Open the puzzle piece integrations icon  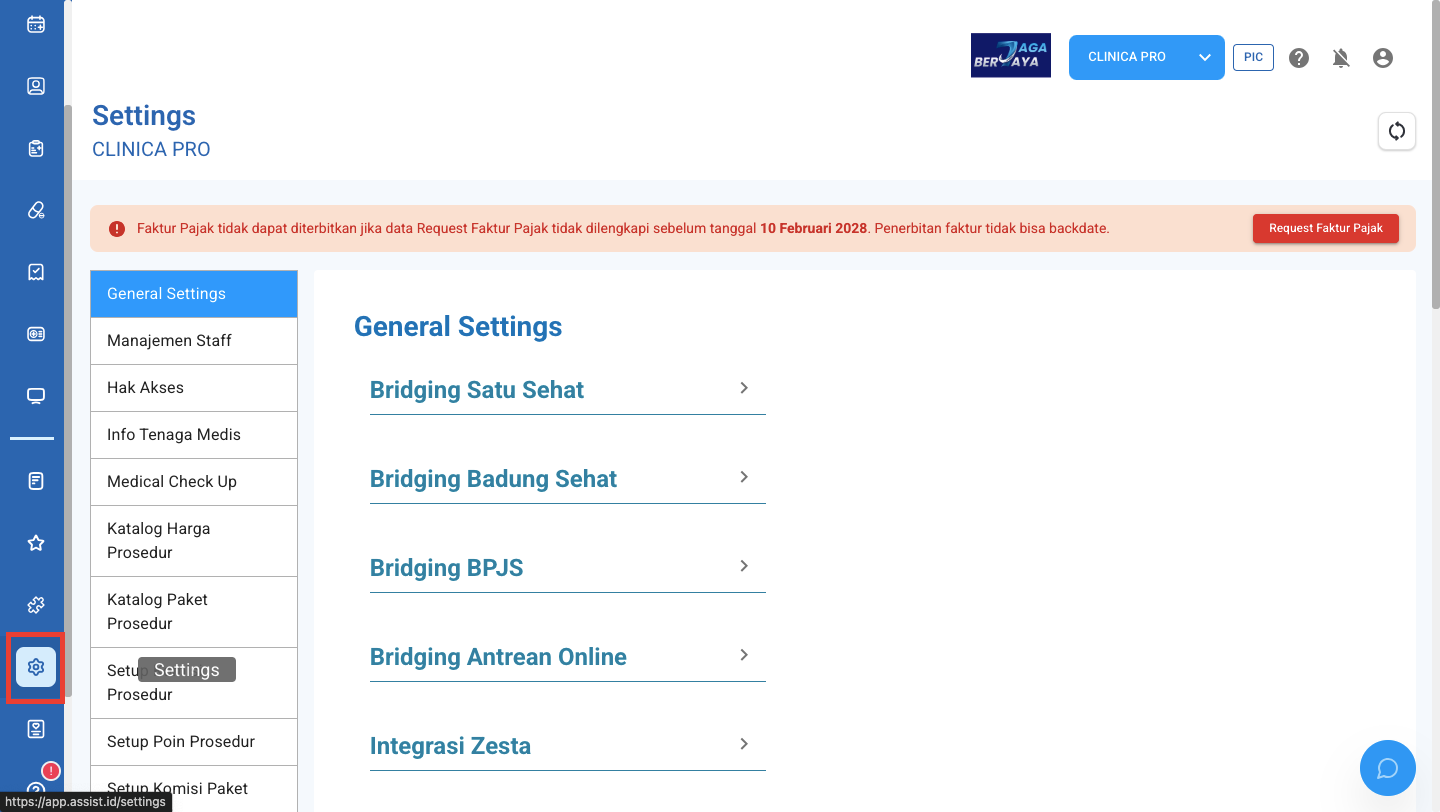[36, 605]
